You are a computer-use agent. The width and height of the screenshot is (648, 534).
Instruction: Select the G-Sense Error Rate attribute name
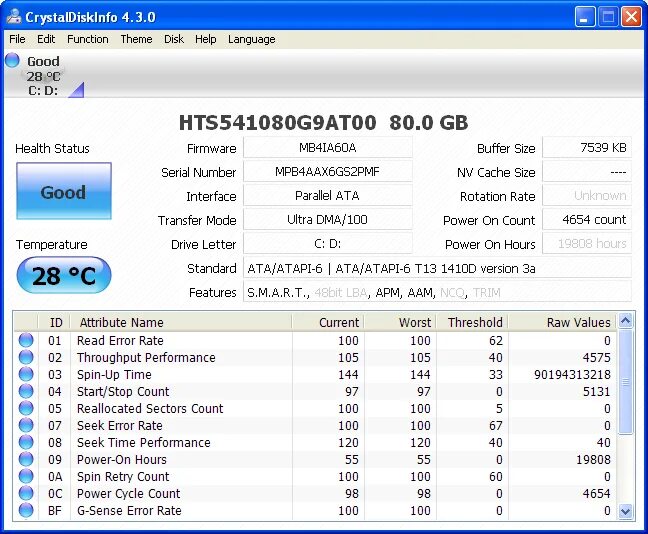pos(129,510)
